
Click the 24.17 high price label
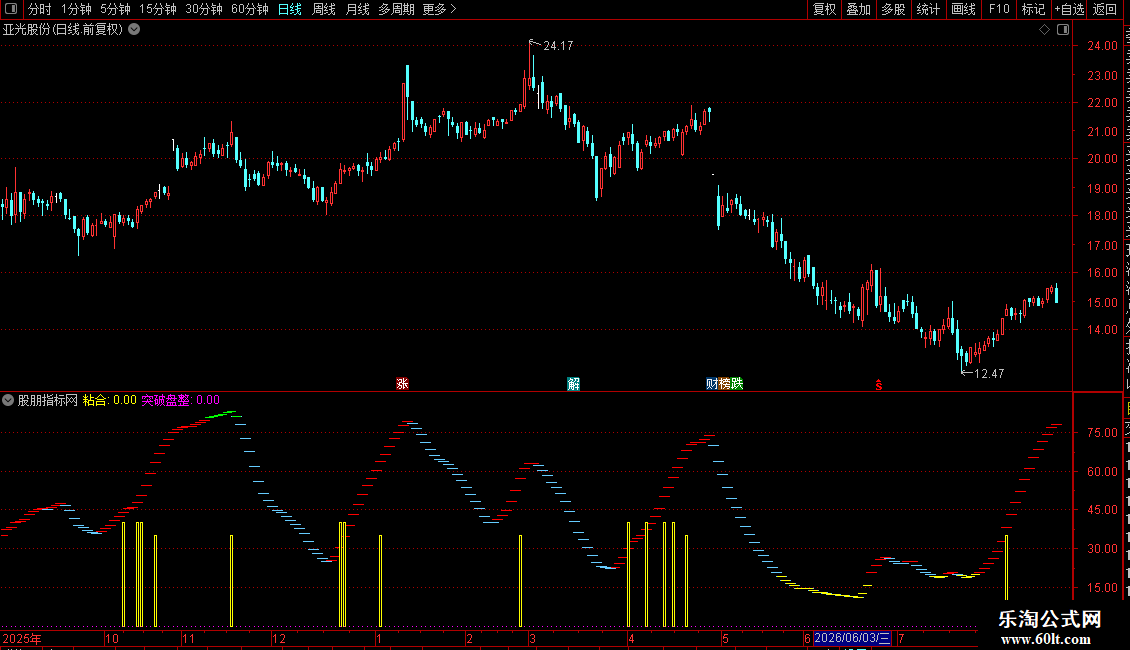coord(558,46)
